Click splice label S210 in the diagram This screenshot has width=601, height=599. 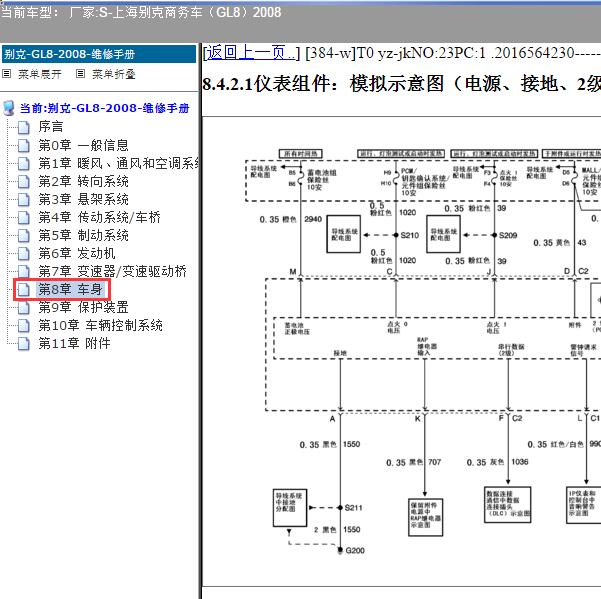point(409,235)
